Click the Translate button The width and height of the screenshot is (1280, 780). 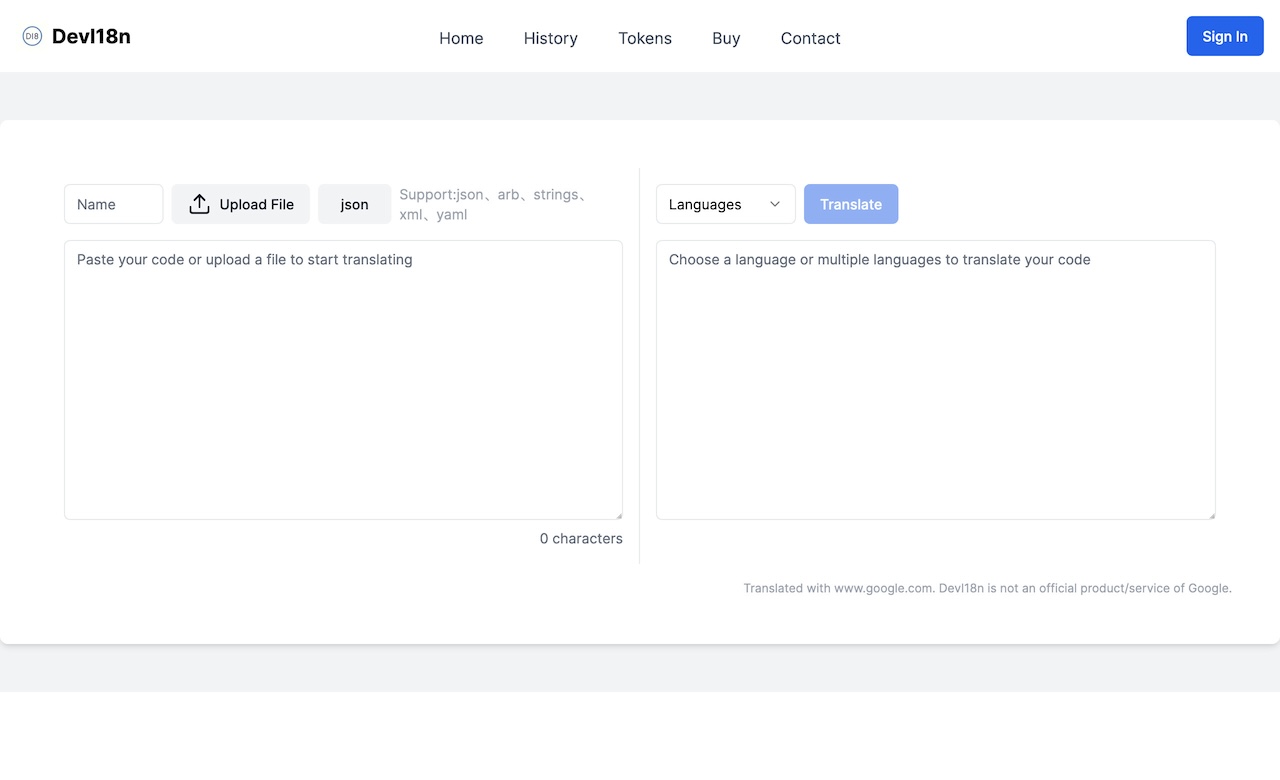(851, 204)
